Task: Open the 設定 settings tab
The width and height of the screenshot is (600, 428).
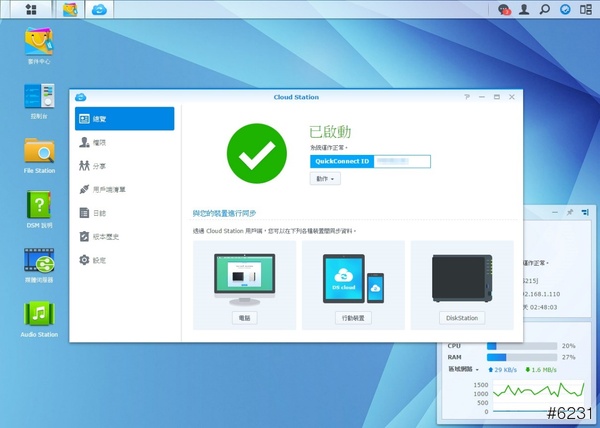Action: click(x=100, y=260)
